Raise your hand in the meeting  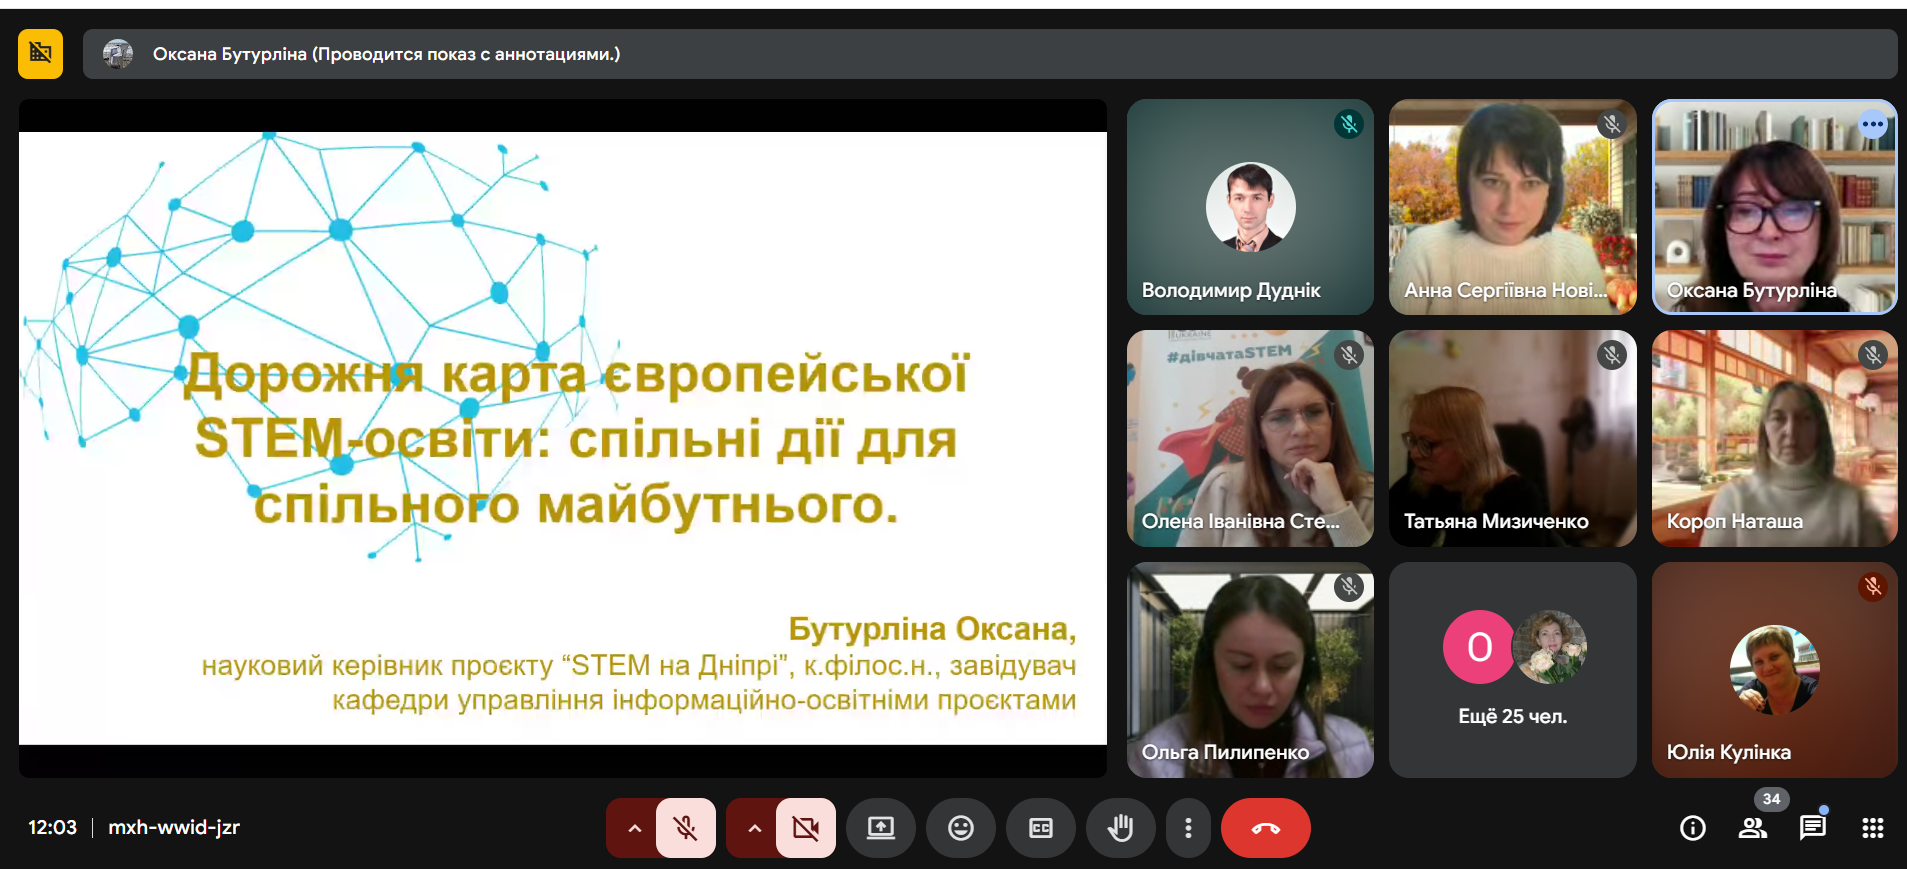click(1120, 828)
